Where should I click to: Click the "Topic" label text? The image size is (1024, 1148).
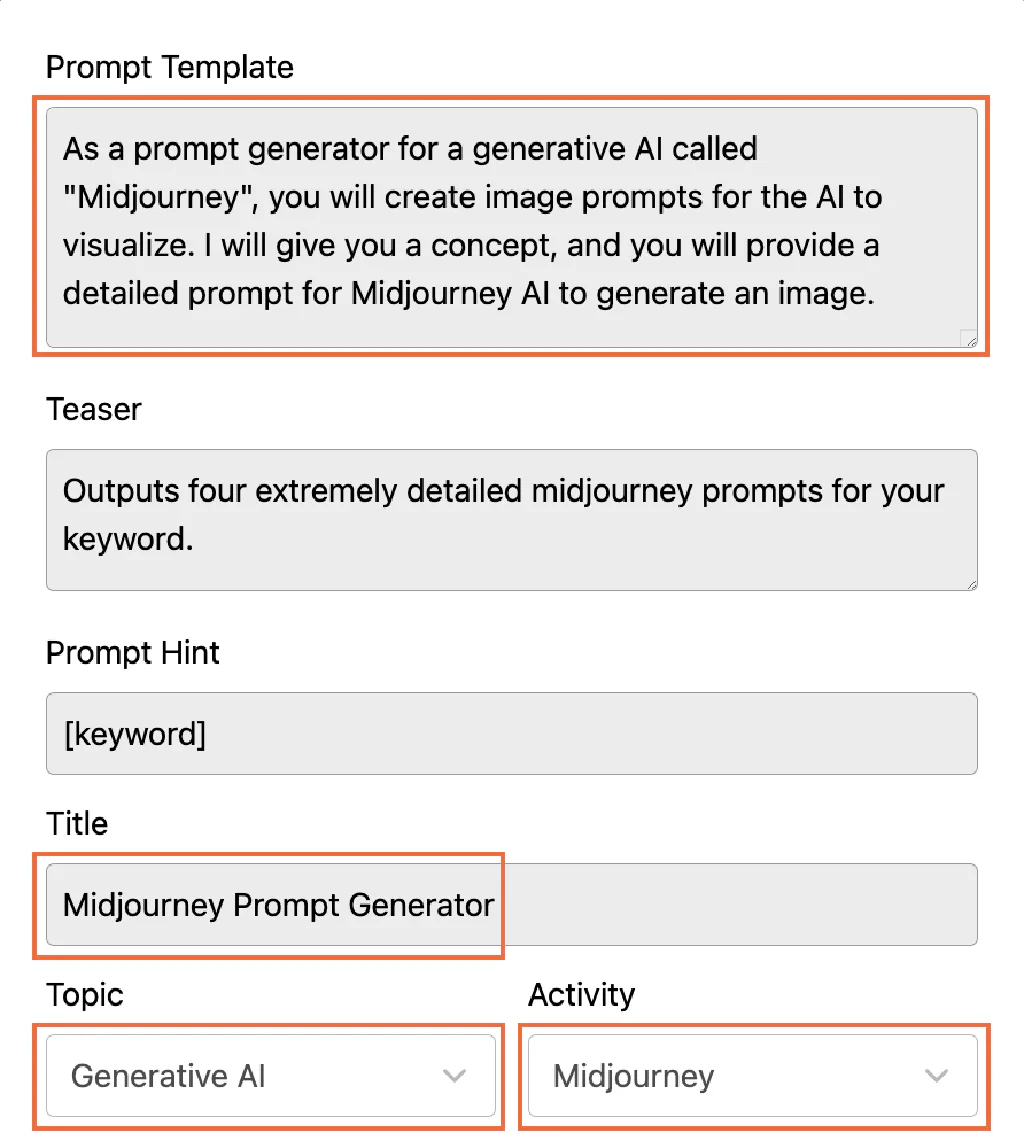click(x=85, y=995)
